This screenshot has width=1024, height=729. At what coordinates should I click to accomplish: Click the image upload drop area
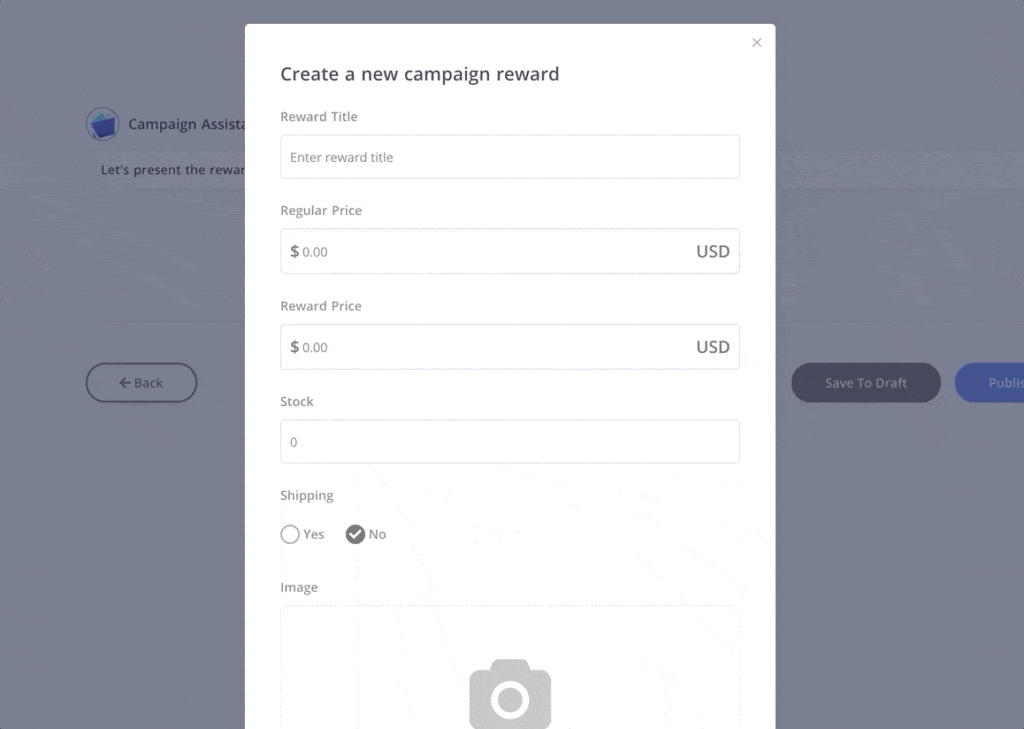pyautogui.click(x=510, y=667)
